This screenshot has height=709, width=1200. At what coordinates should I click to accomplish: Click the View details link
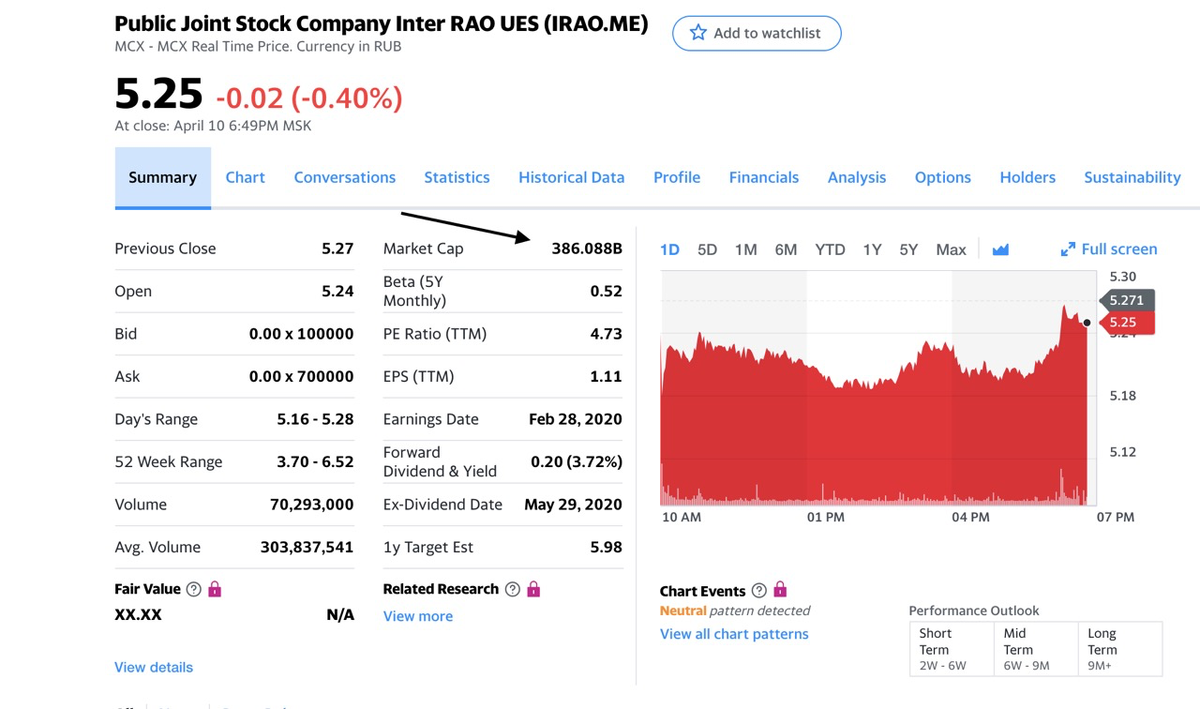pos(154,667)
